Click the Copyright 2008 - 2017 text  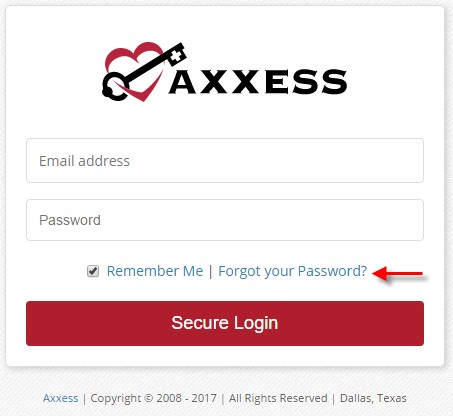(153, 398)
